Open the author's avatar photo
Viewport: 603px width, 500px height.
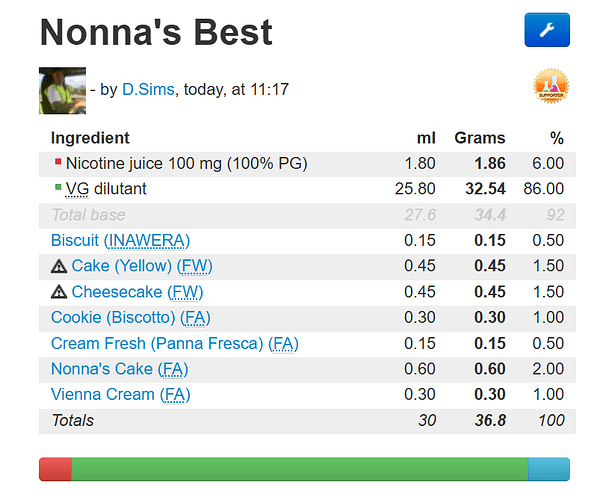click(x=62, y=91)
